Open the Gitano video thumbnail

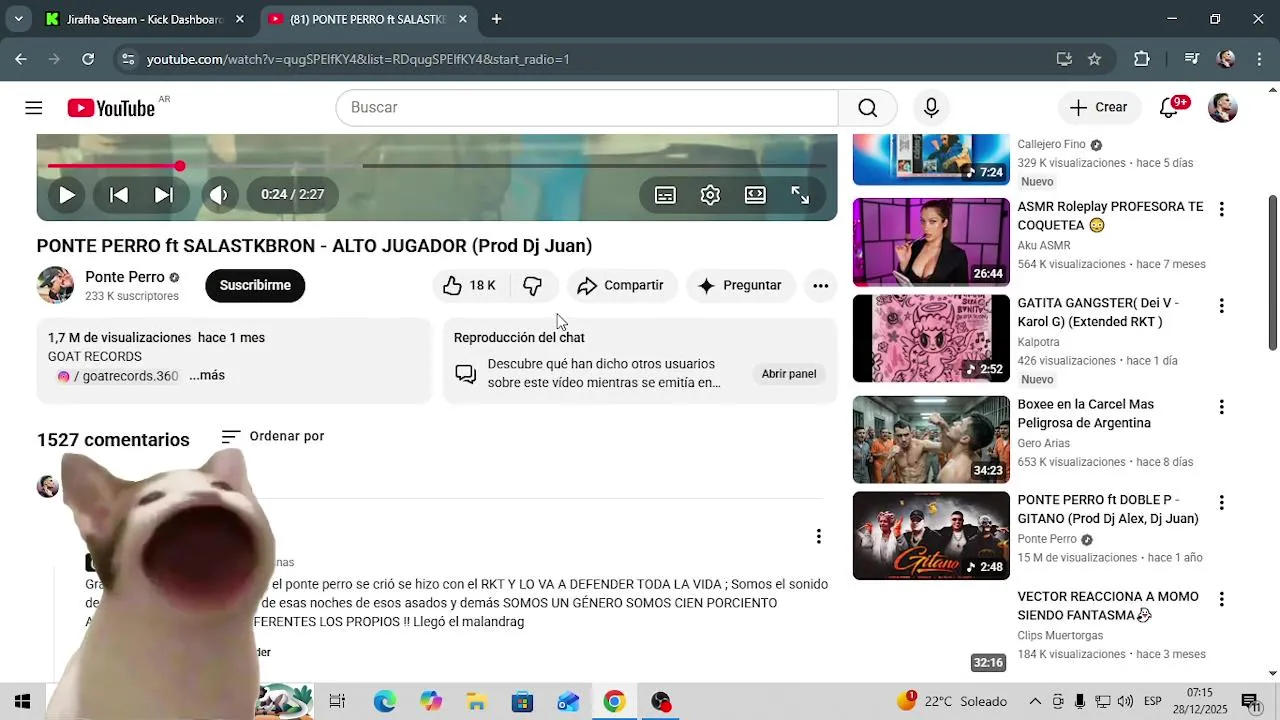point(931,536)
